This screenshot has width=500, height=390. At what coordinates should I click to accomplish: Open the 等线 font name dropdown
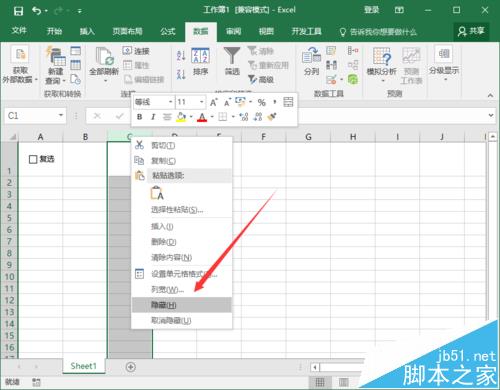(170, 102)
